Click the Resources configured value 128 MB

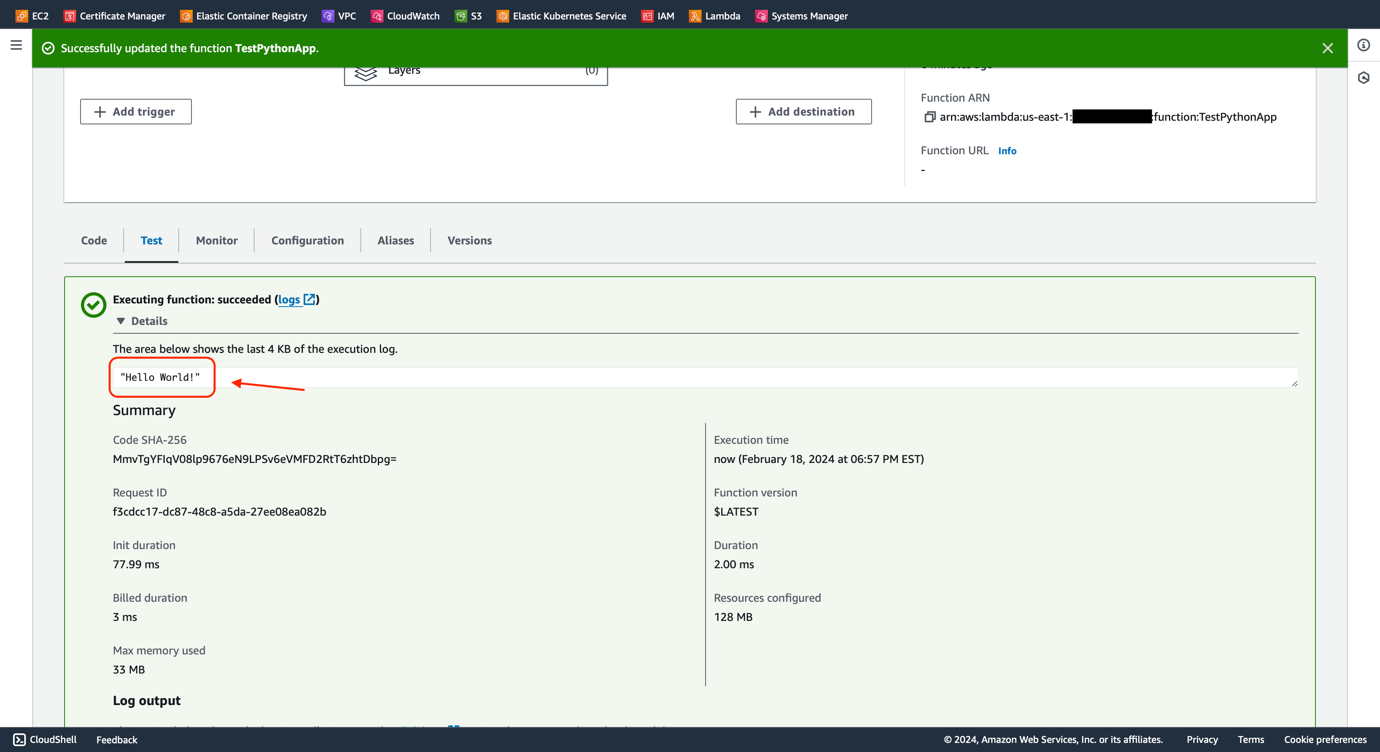tap(733, 617)
